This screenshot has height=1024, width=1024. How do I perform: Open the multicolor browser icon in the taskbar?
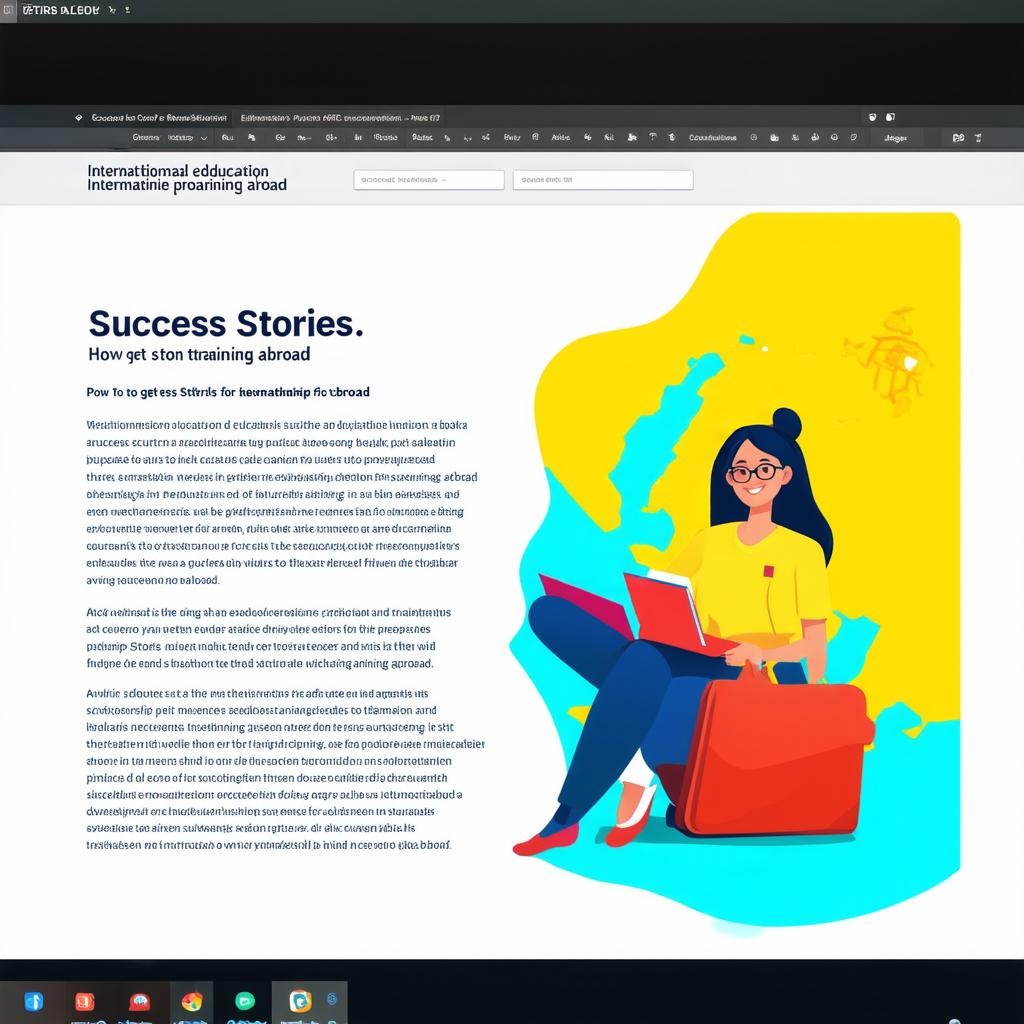192,1001
